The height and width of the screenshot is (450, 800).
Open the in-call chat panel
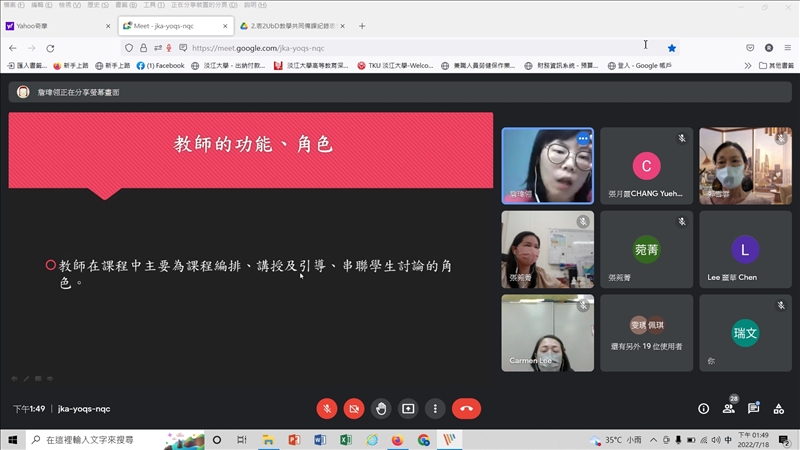(754, 408)
